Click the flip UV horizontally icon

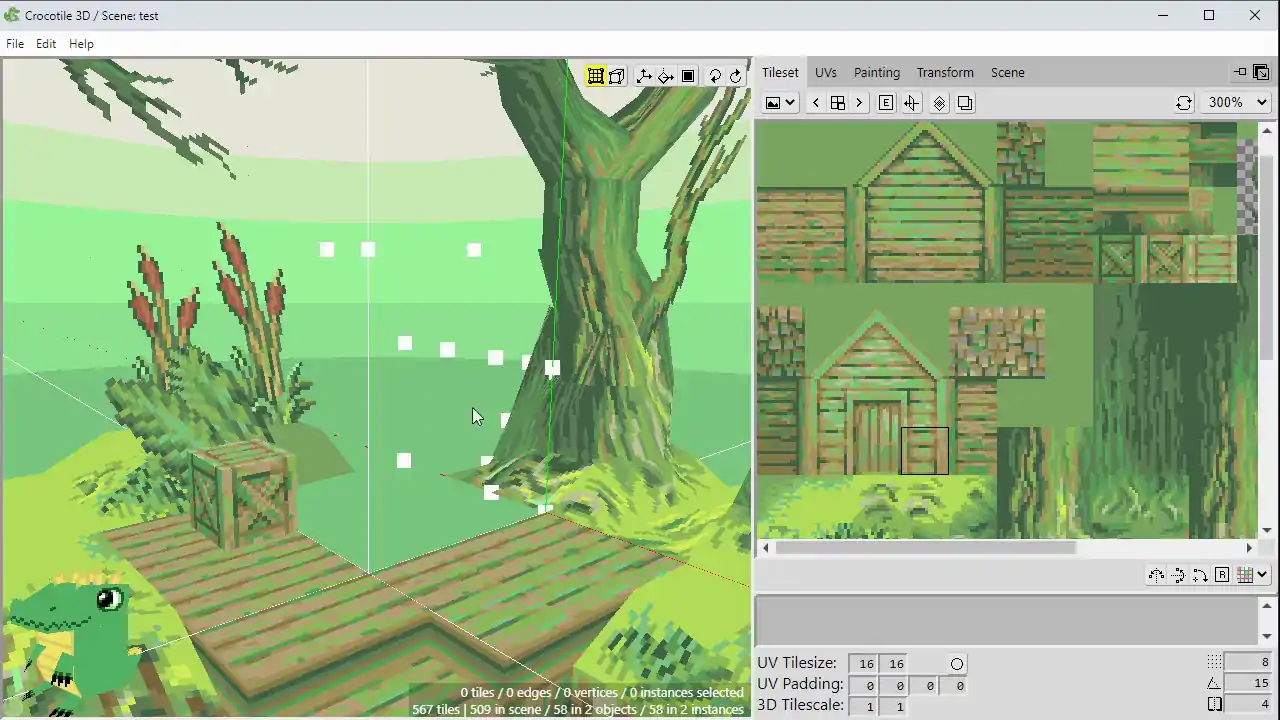1156,575
